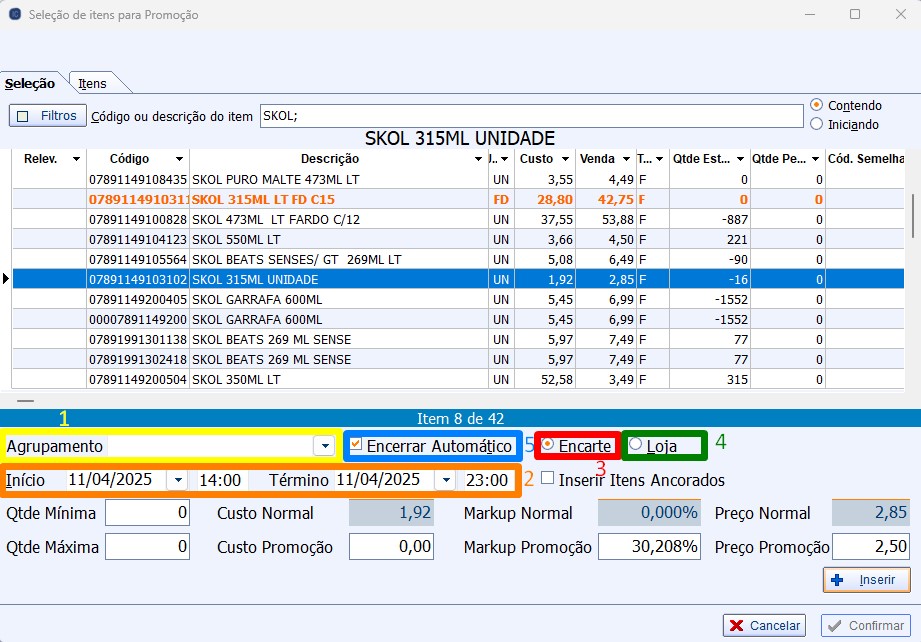
Task: Click the Preço Normal value 2,85
Action: tap(871, 513)
